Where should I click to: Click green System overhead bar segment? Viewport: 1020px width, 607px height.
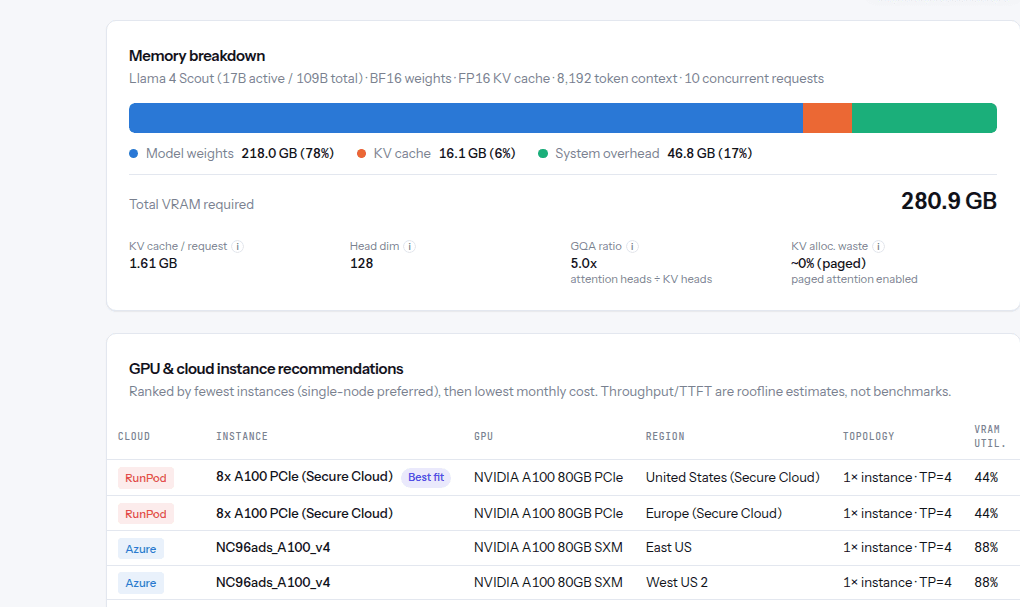pyautogui.click(x=924, y=118)
